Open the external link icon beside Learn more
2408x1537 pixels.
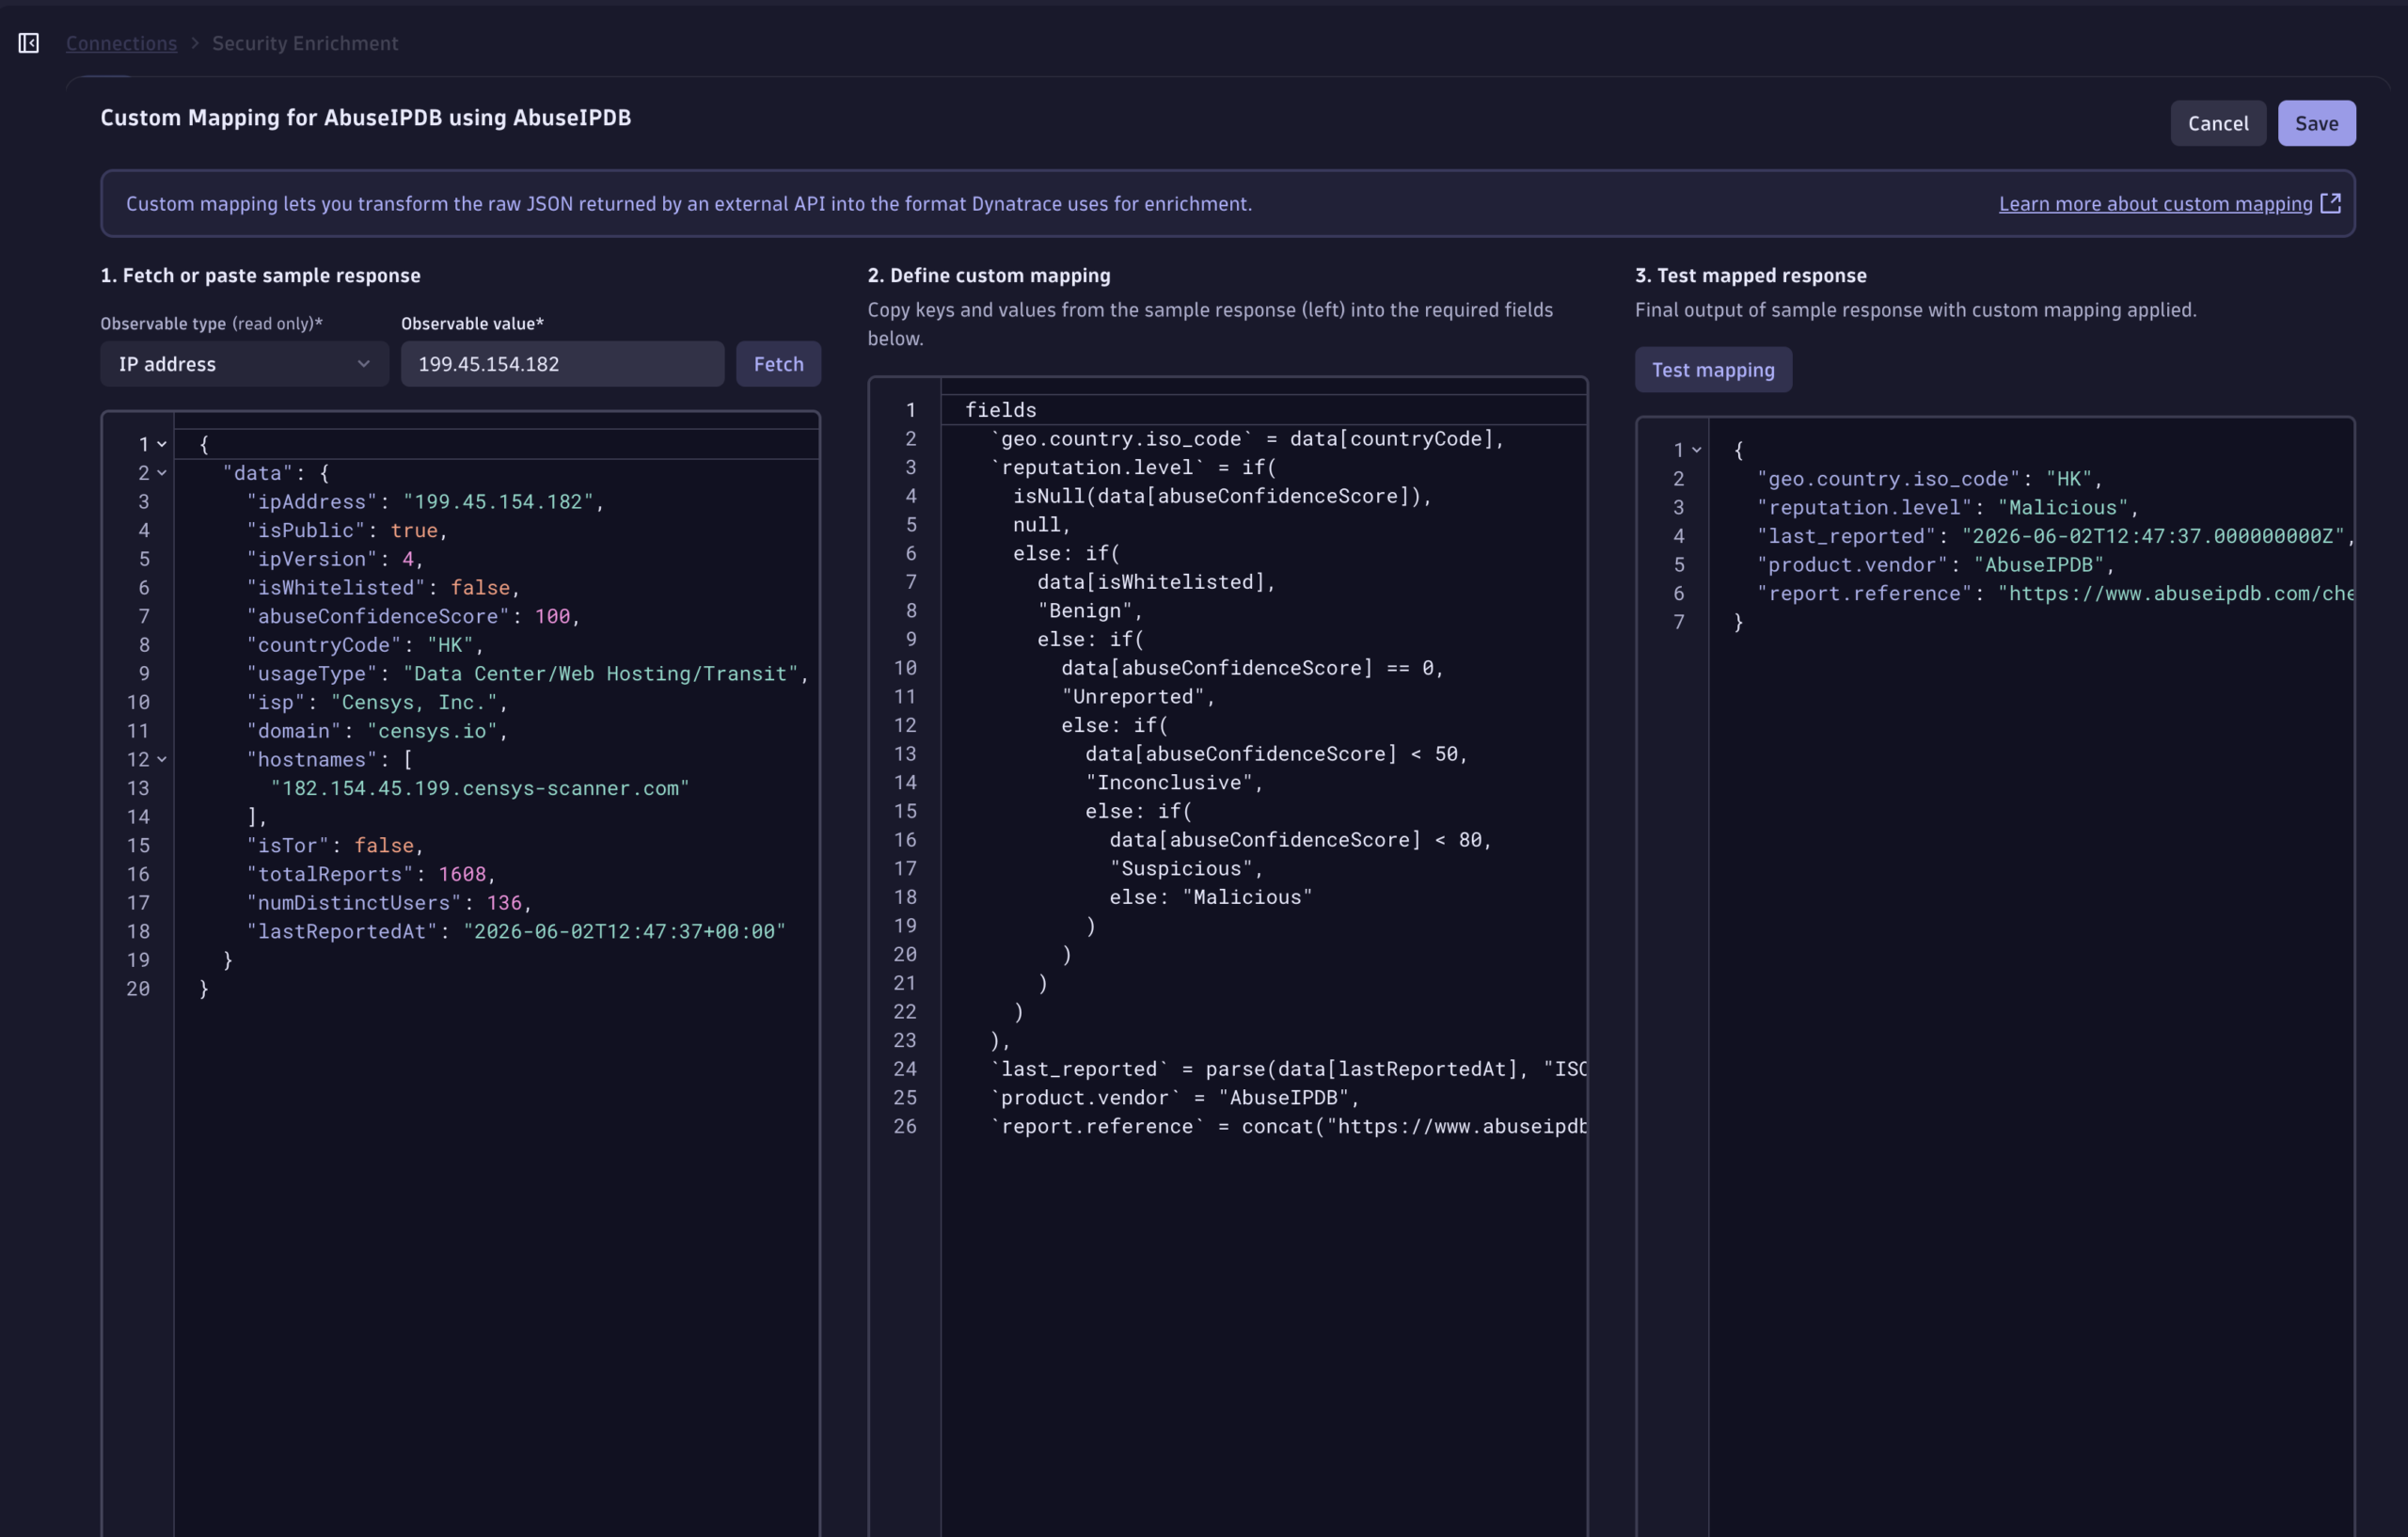click(2330, 203)
